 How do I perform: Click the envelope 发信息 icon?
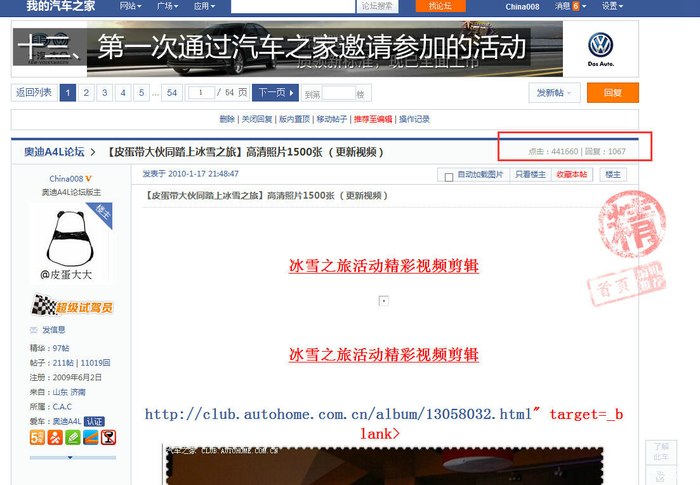coord(35,330)
